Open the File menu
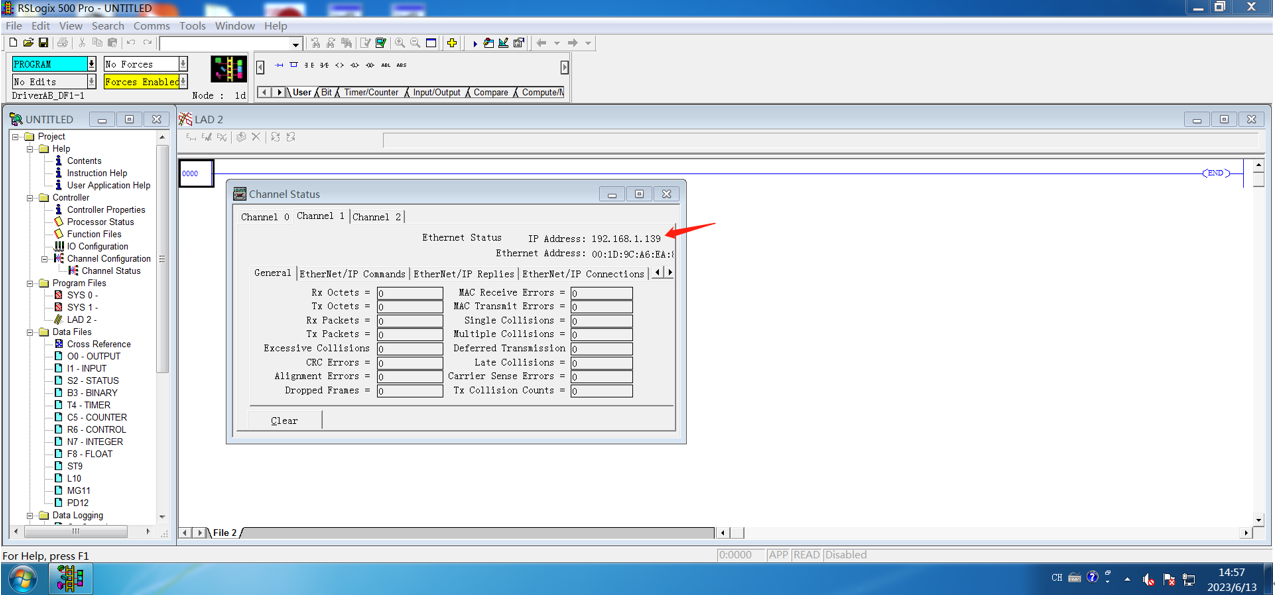This screenshot has height=595, width=1275. 14,26
